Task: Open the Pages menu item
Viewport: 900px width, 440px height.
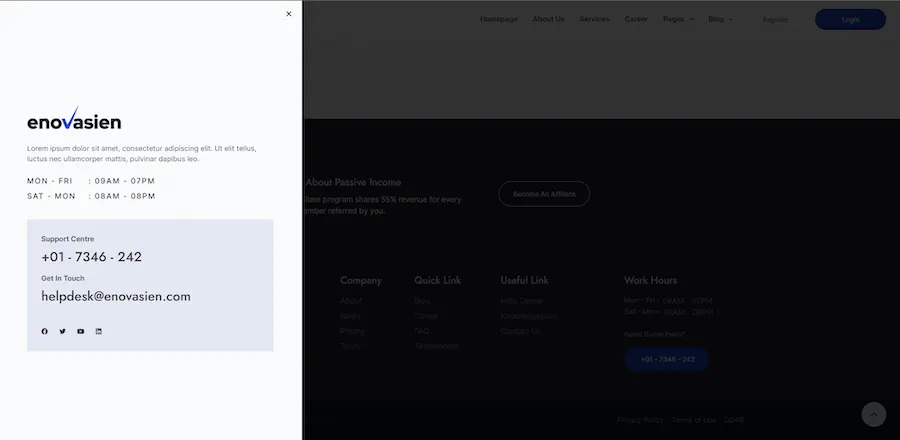Action: coord(673,19)
